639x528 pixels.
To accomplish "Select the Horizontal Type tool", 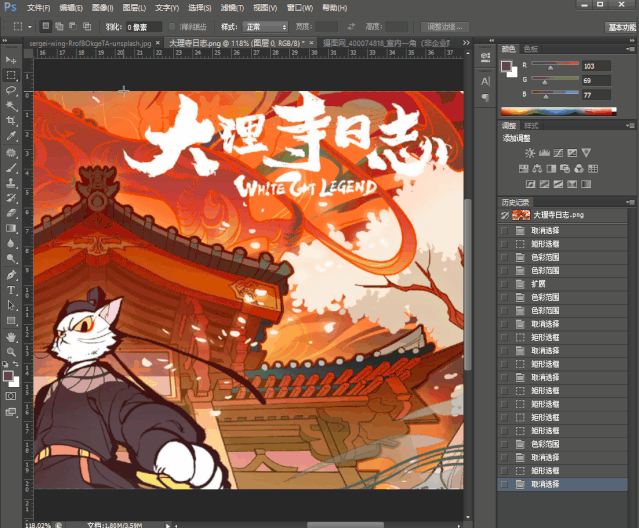I will 11,290.
